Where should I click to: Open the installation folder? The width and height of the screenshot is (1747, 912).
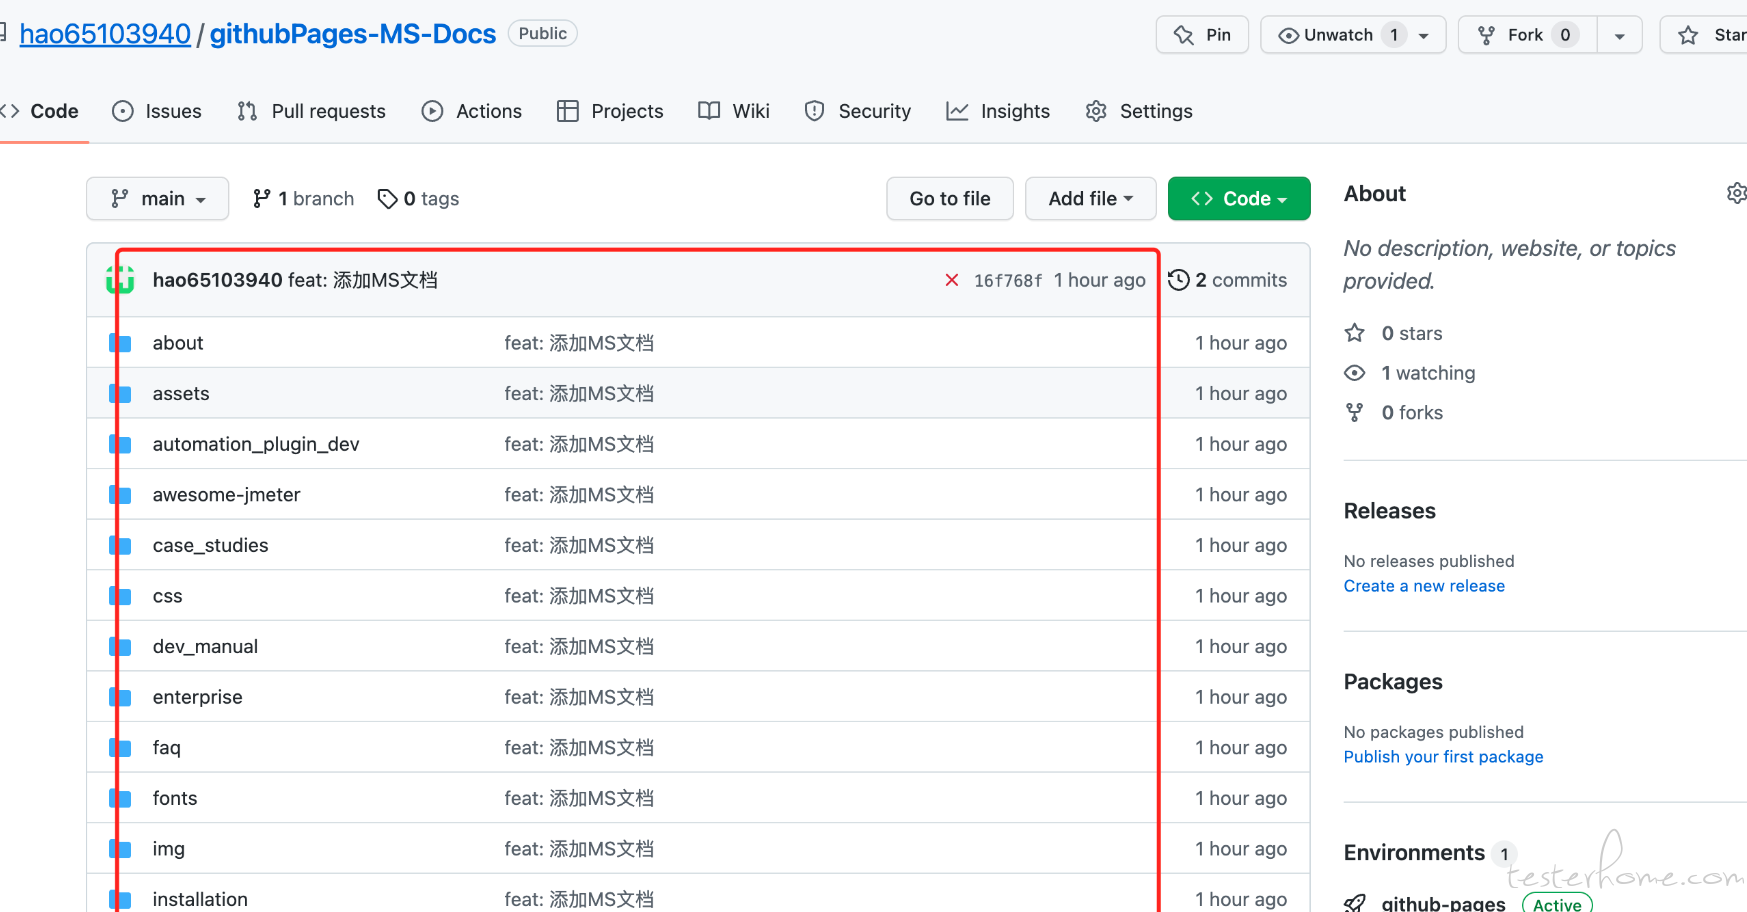pyautogui.click(x=200, y=899)
